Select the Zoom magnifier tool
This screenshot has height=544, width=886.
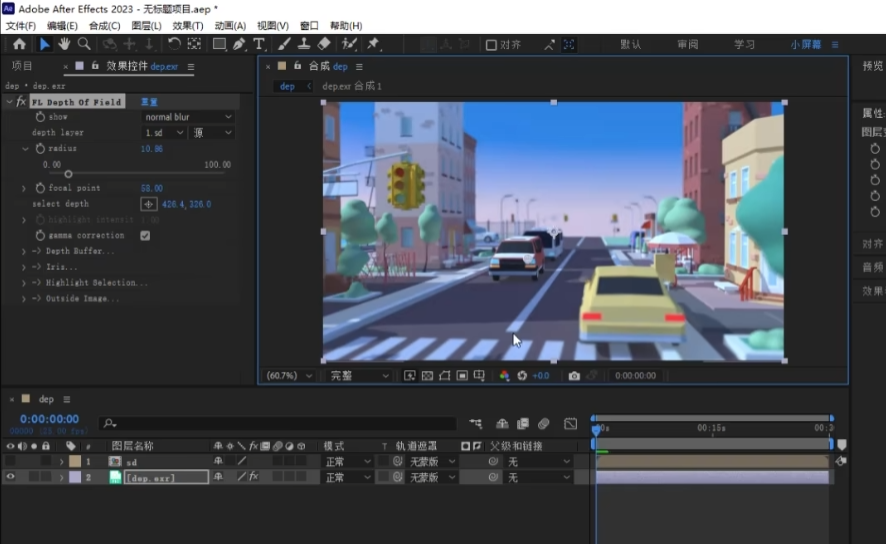(84, 44)
